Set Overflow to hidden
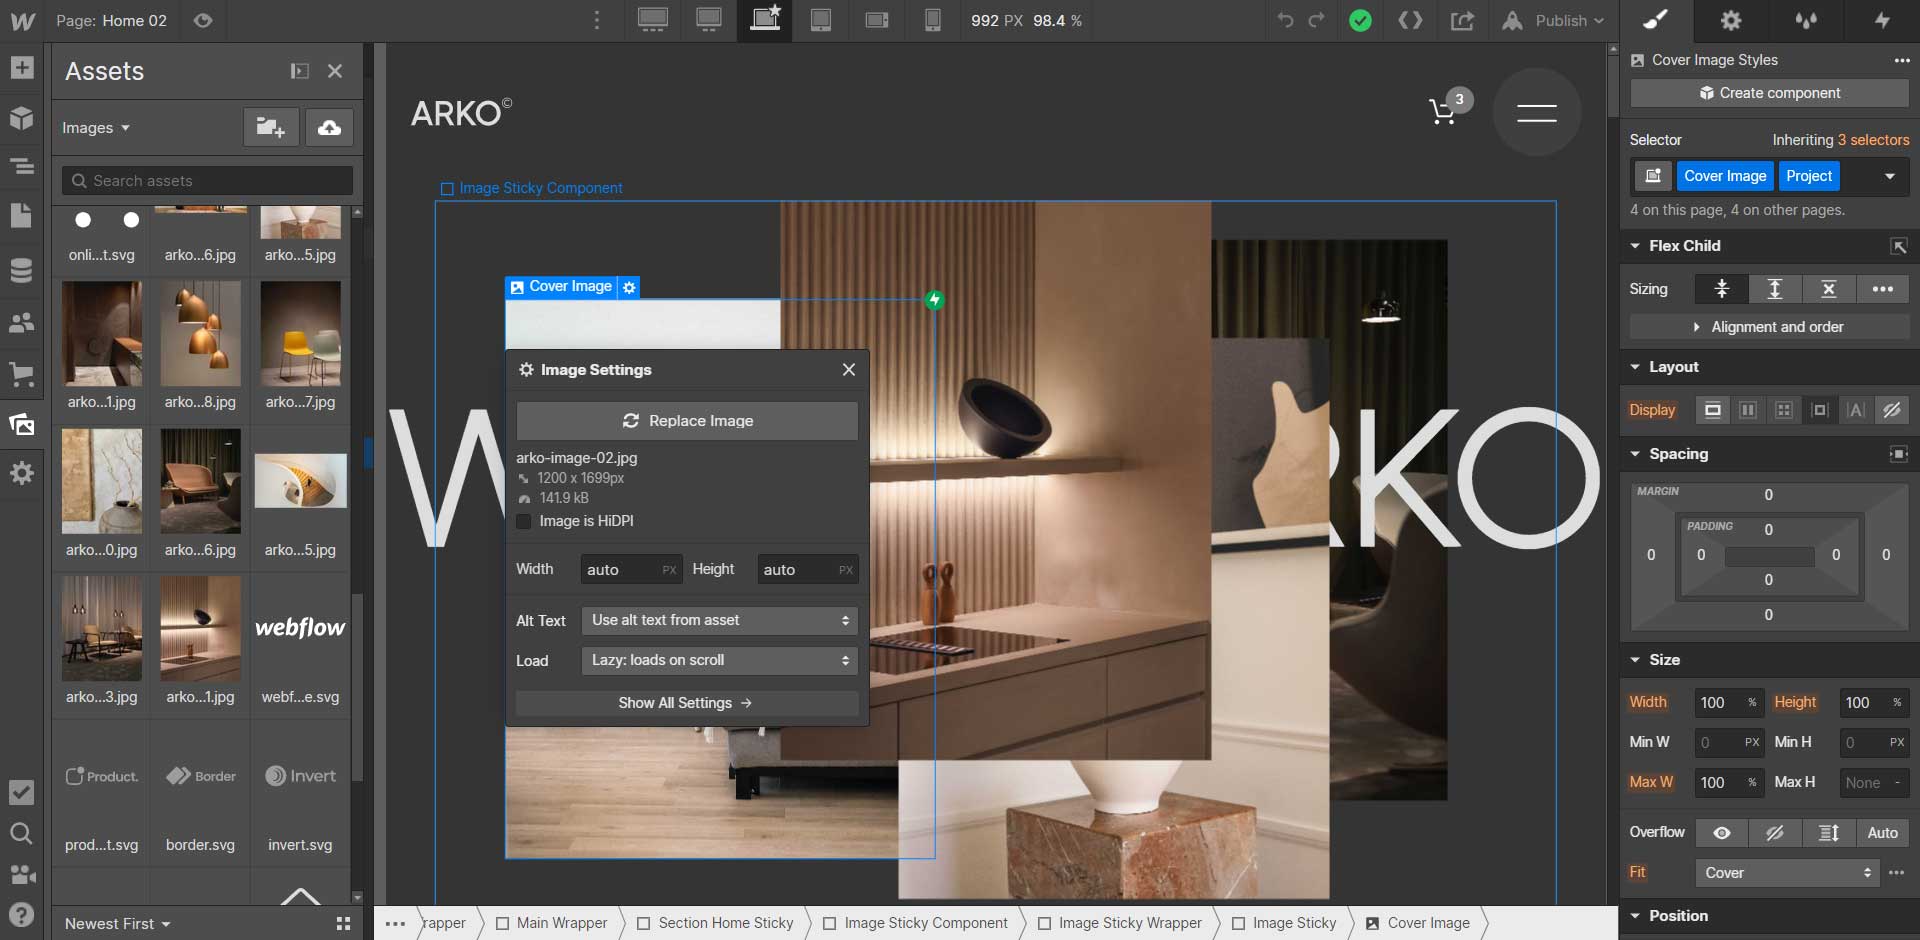Viewport: 1920px width, 940px height. click(1777, 833)
